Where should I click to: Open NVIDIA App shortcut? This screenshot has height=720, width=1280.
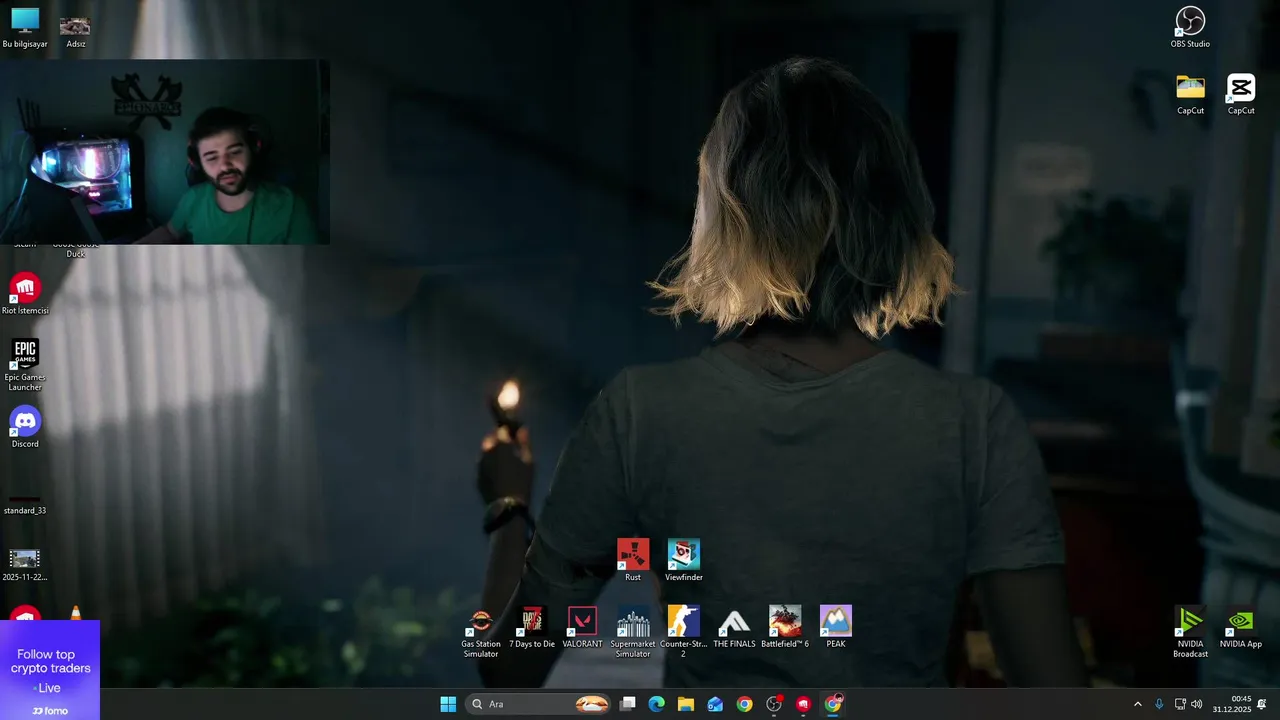coord(1241,627)
